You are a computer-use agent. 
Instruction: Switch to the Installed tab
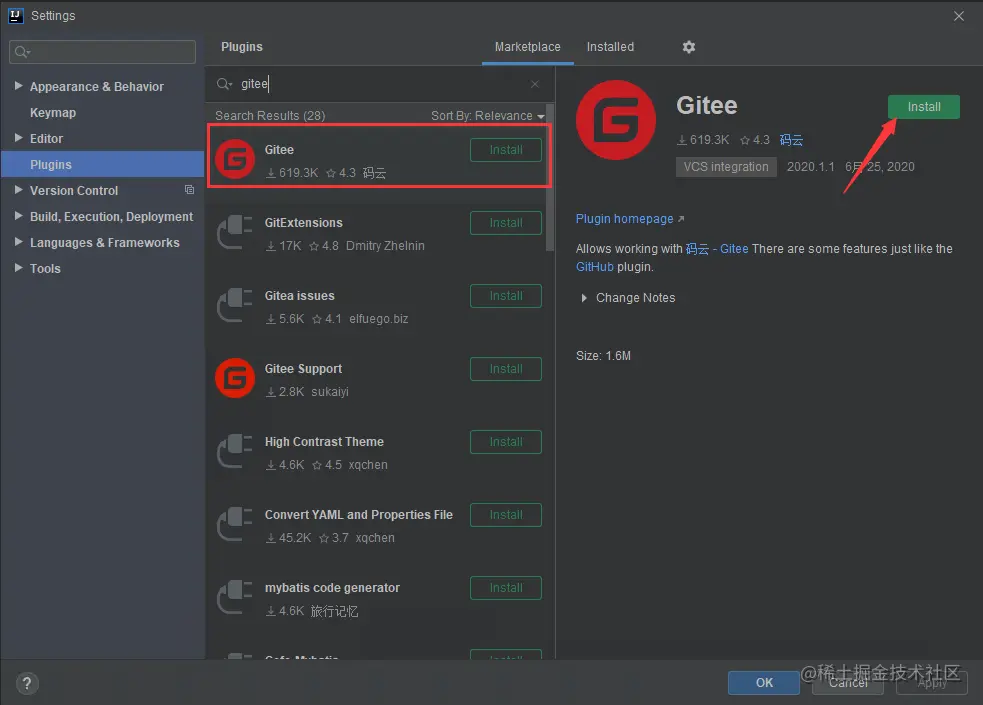click(x=610, y=47)
